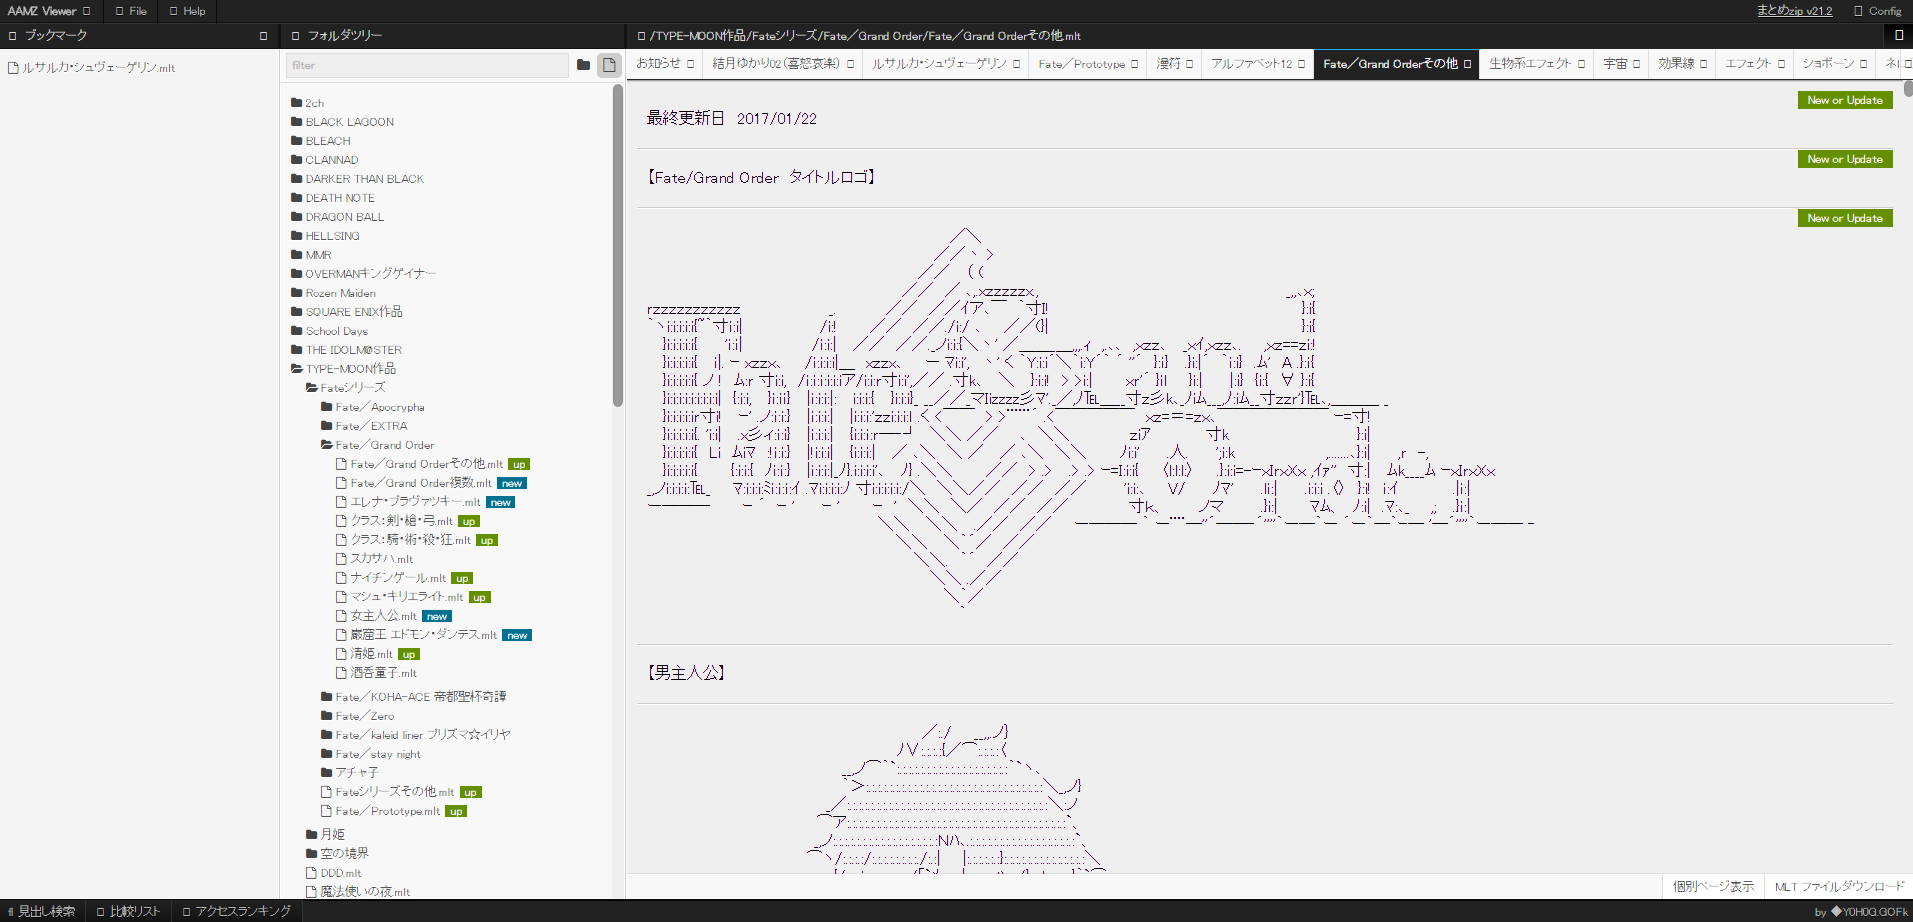1913x922 pixels.
Task: Open the まとめzip v21.2 link
Action: (1794, 11)
